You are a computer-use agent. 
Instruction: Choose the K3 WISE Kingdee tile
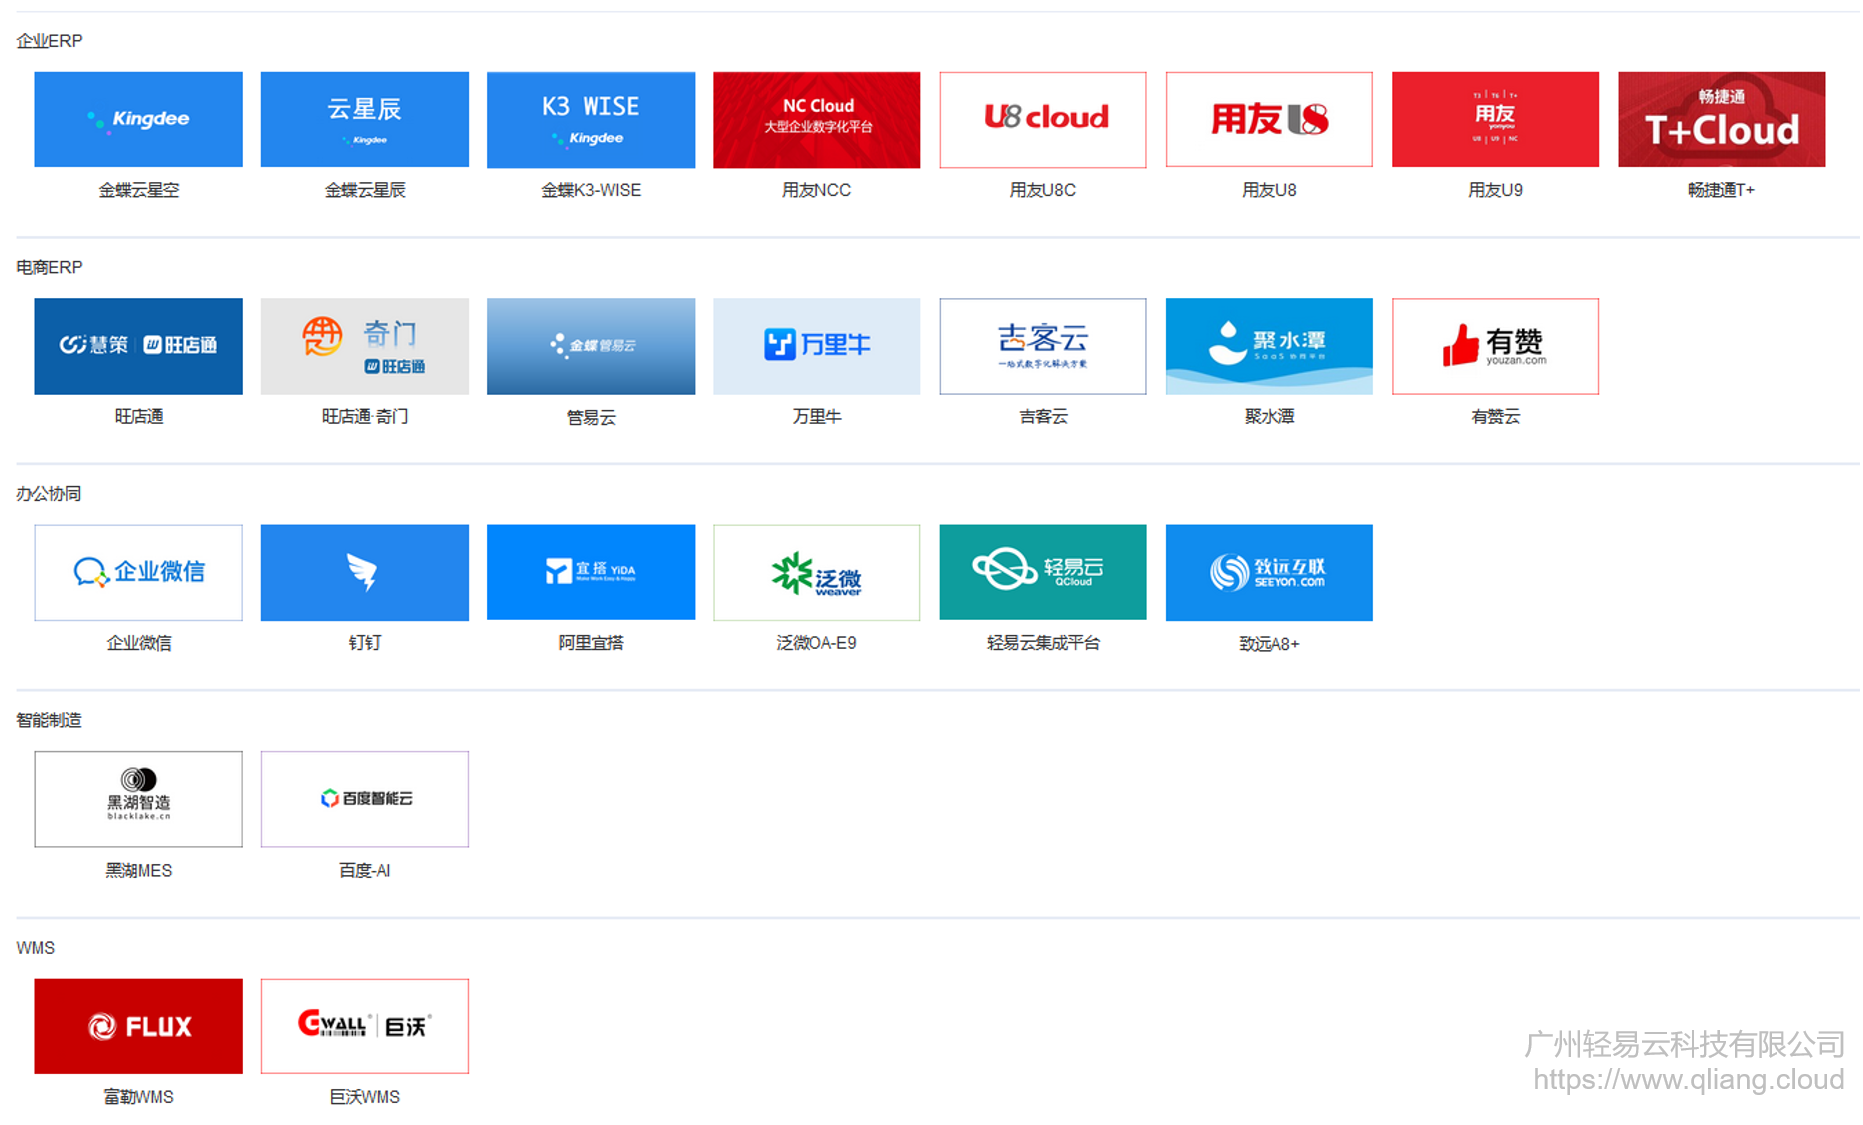[591, 119]
